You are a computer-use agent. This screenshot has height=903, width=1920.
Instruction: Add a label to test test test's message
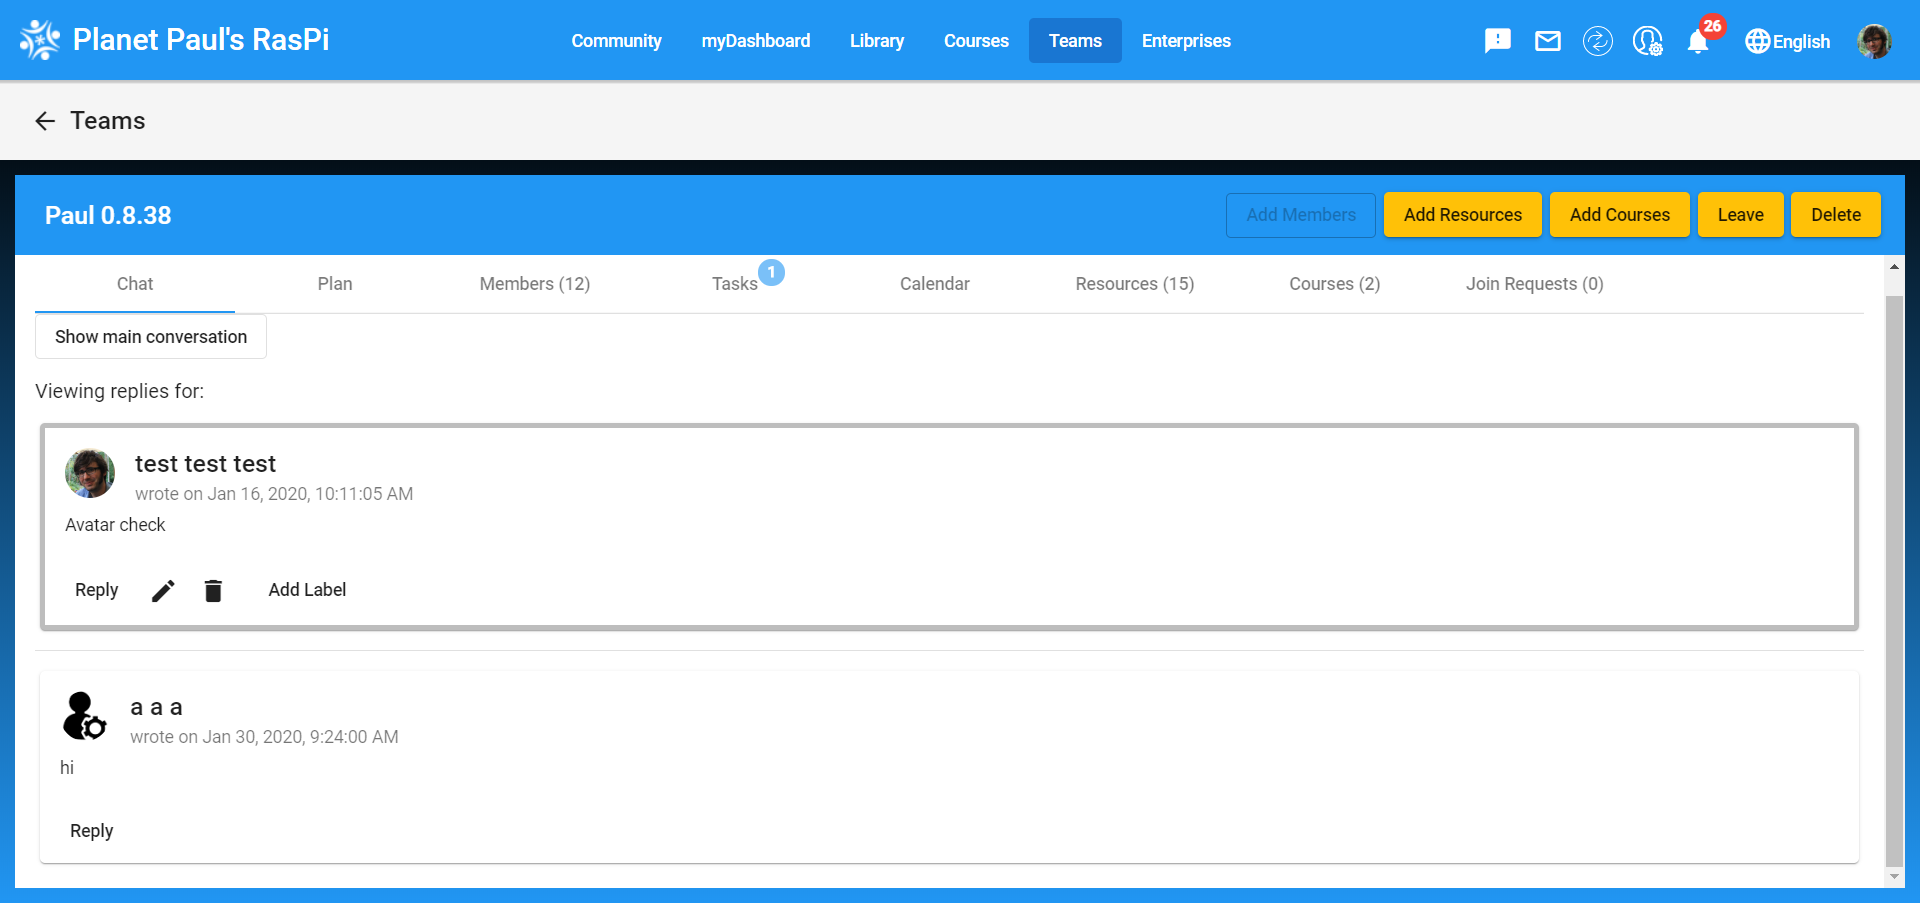click(x=307, y=590)
